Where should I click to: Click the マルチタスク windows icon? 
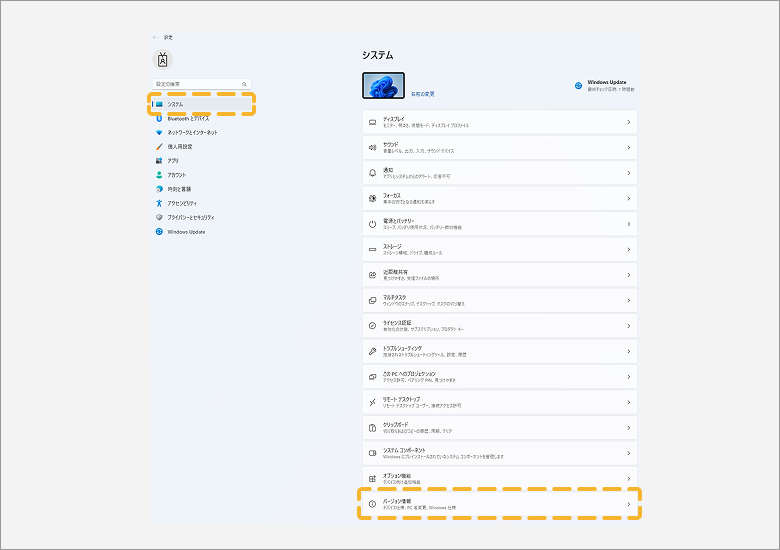click(x=373, y=300)
